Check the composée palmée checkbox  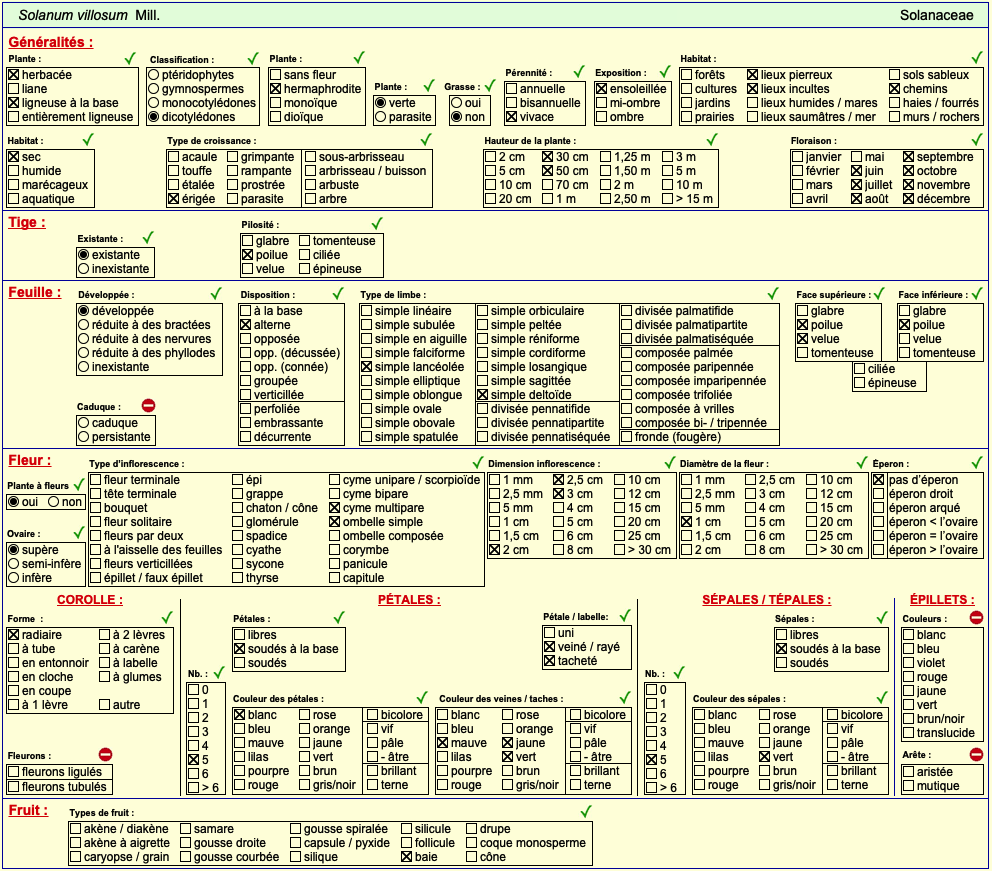pos(626,353)
